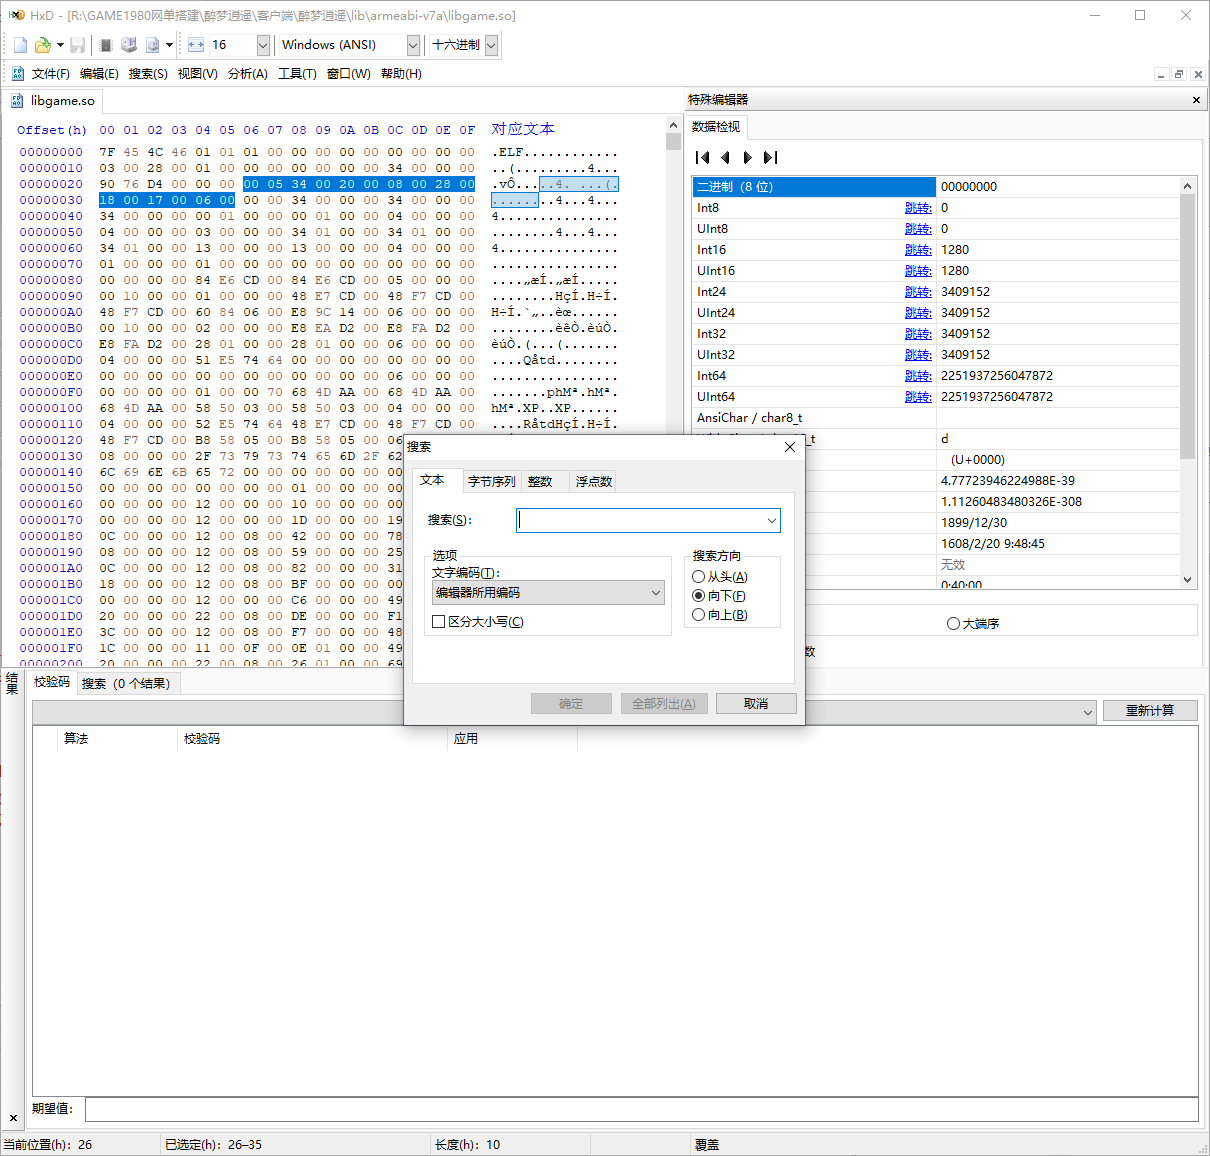Click the 搜索(S) text input field
This screenshot has width=1210, height=1156.
640,520
